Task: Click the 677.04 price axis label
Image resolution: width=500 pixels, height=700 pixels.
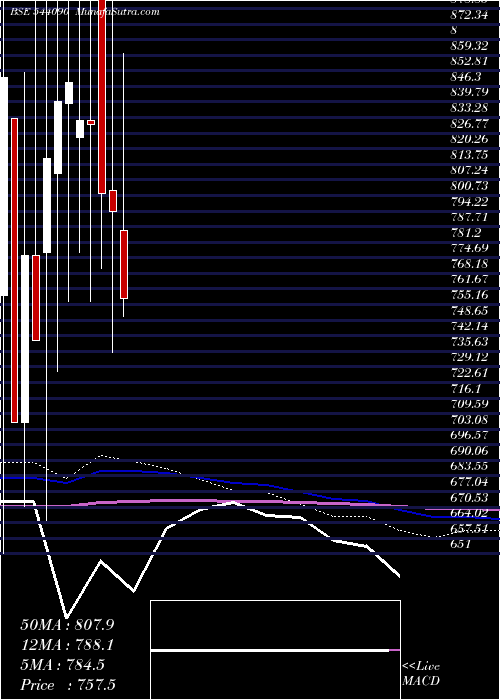Action: [468, 482]
